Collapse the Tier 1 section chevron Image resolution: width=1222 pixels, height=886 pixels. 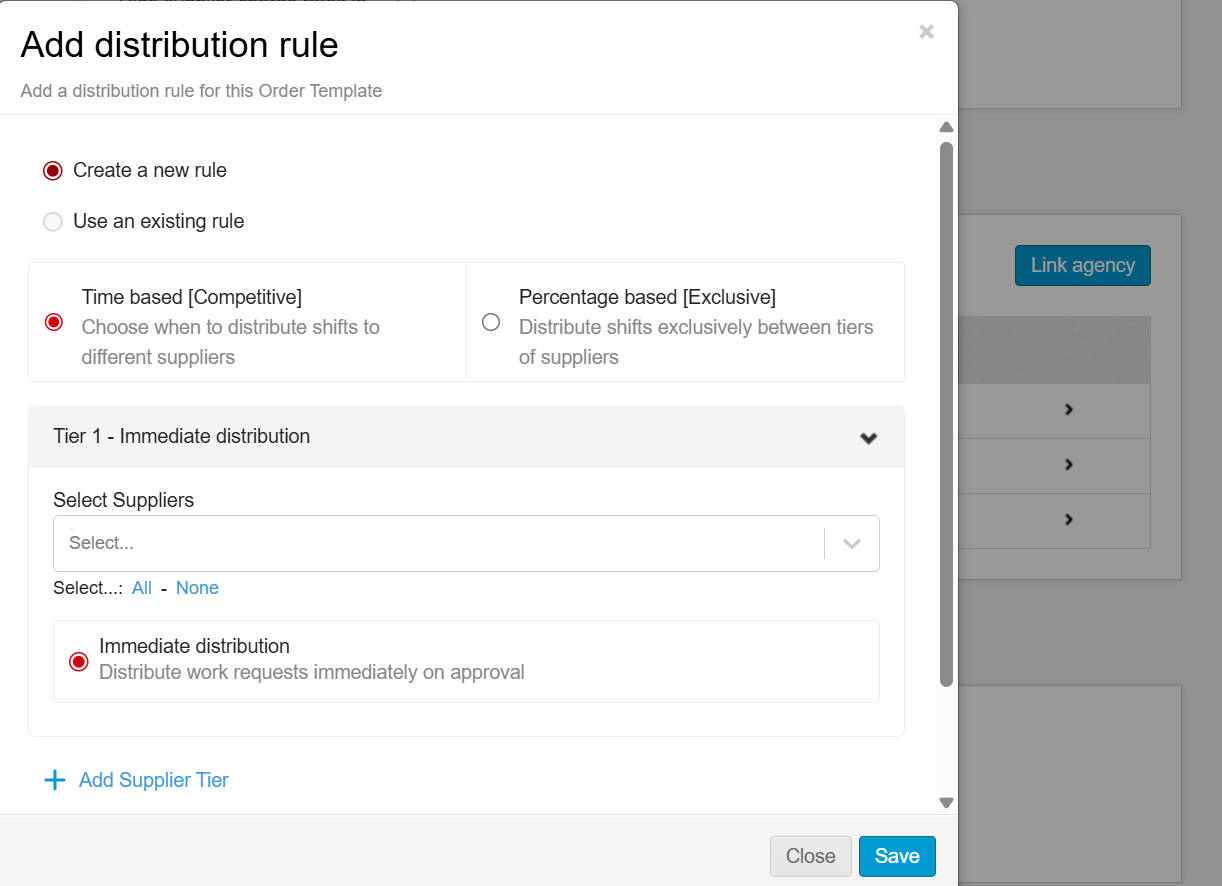868,438
